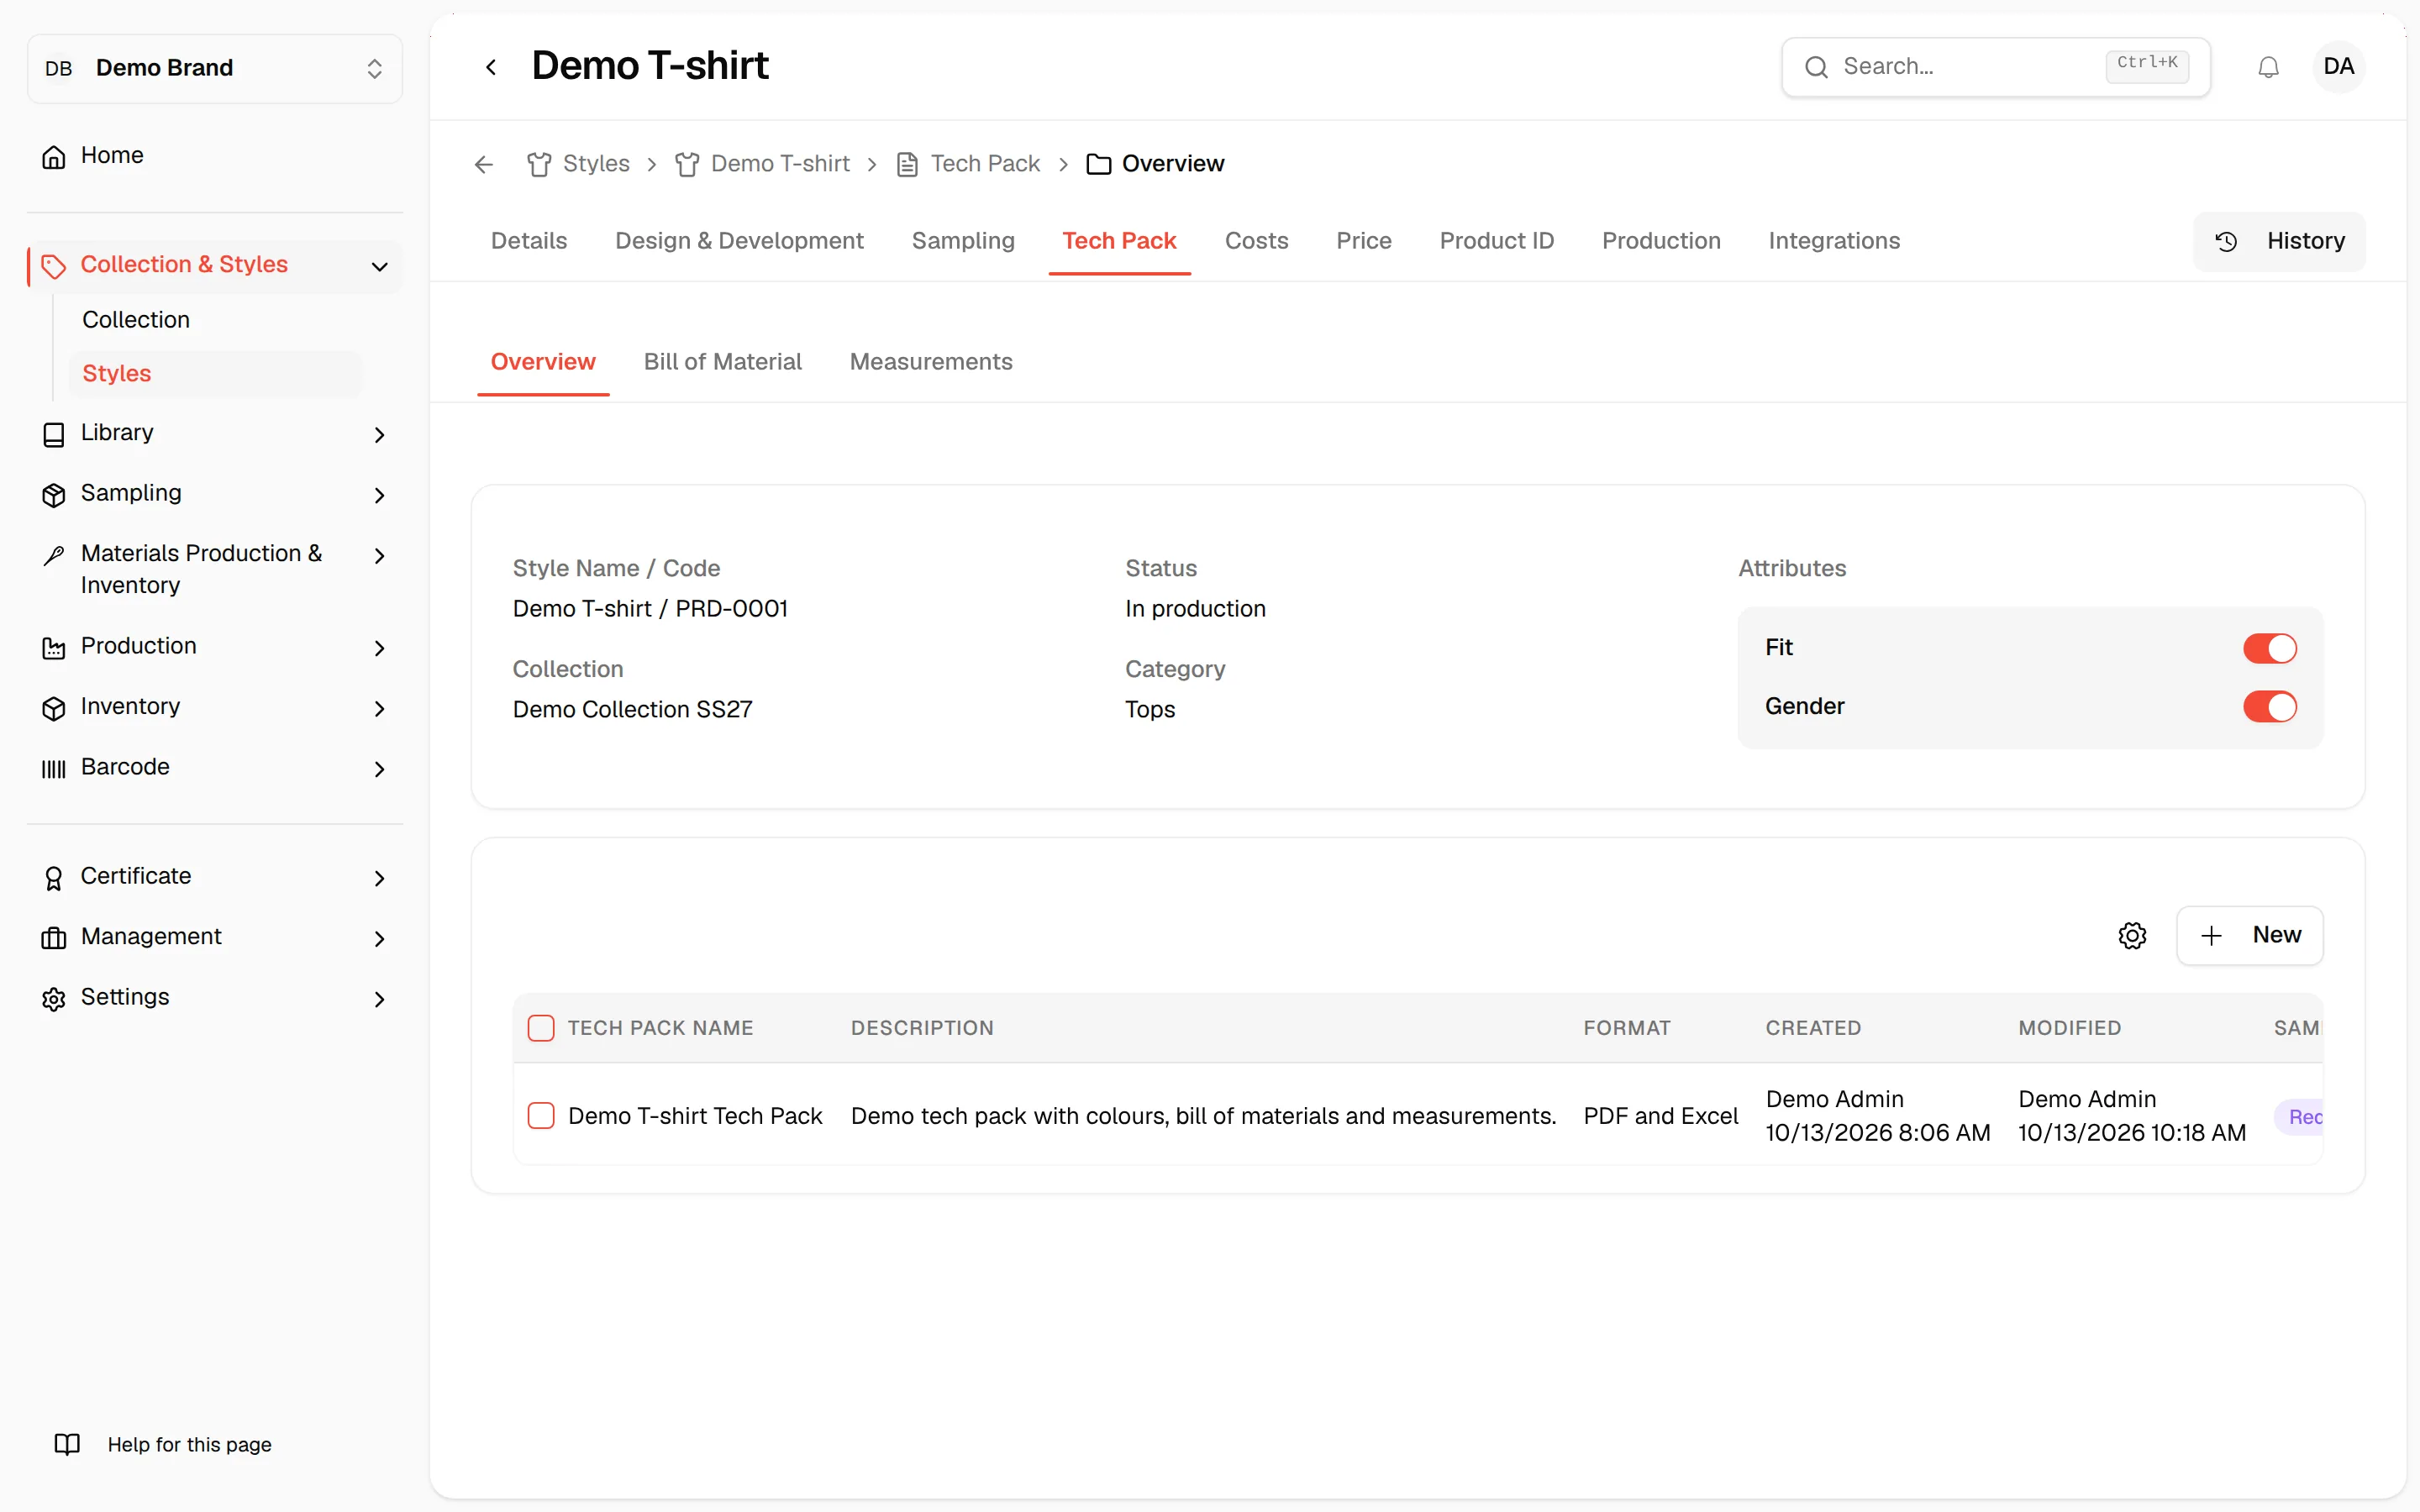Click the Certificate ribbon icon in sidebar
Screen dimensions: 2420x1512
coord(54,878)
